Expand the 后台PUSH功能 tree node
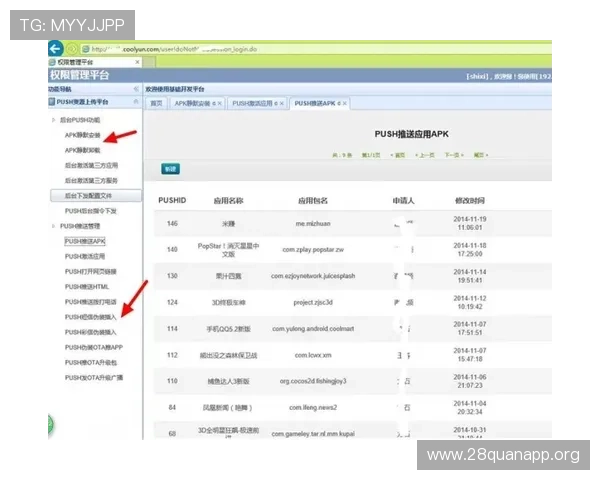Viewport: 600px width, 480px height. (53, 120)
